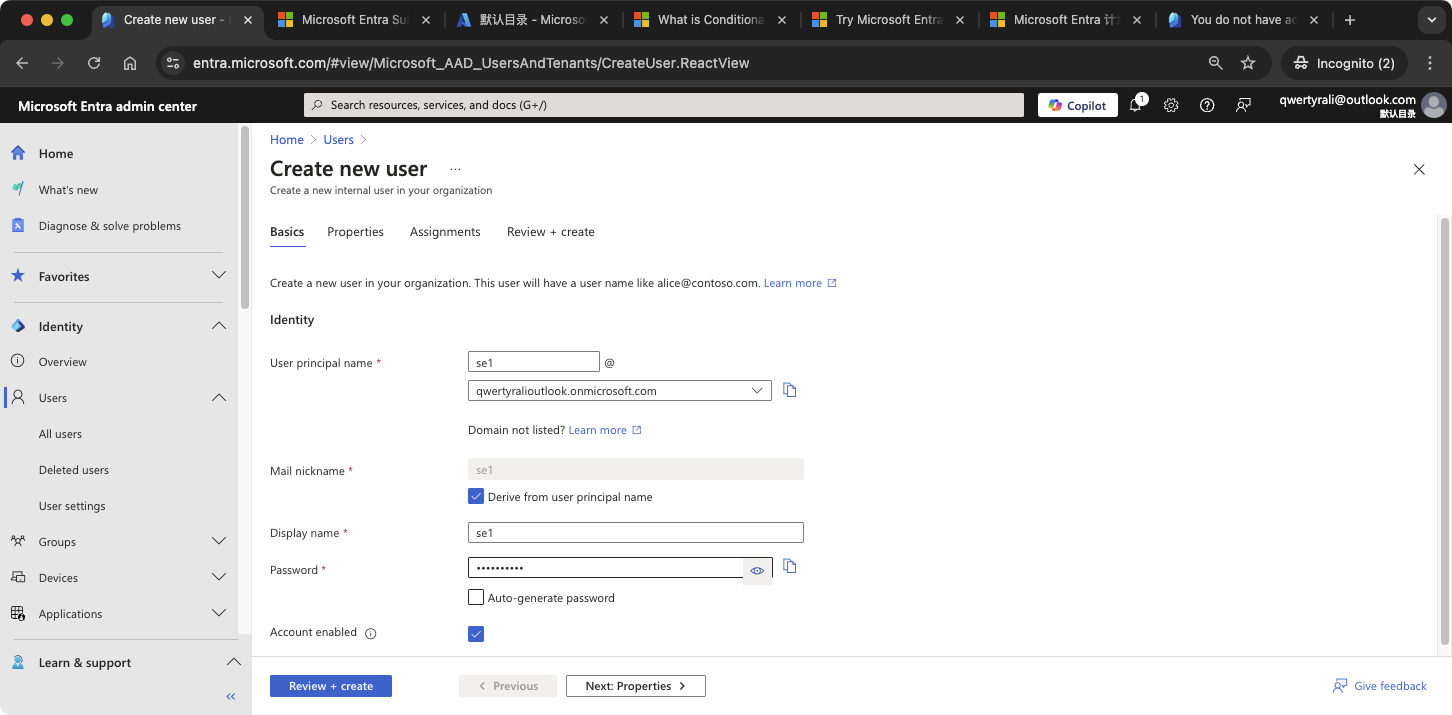This screenshot has width=1452, height=715.
Task: Copy the user principal name domain
Action: point(790,390)
